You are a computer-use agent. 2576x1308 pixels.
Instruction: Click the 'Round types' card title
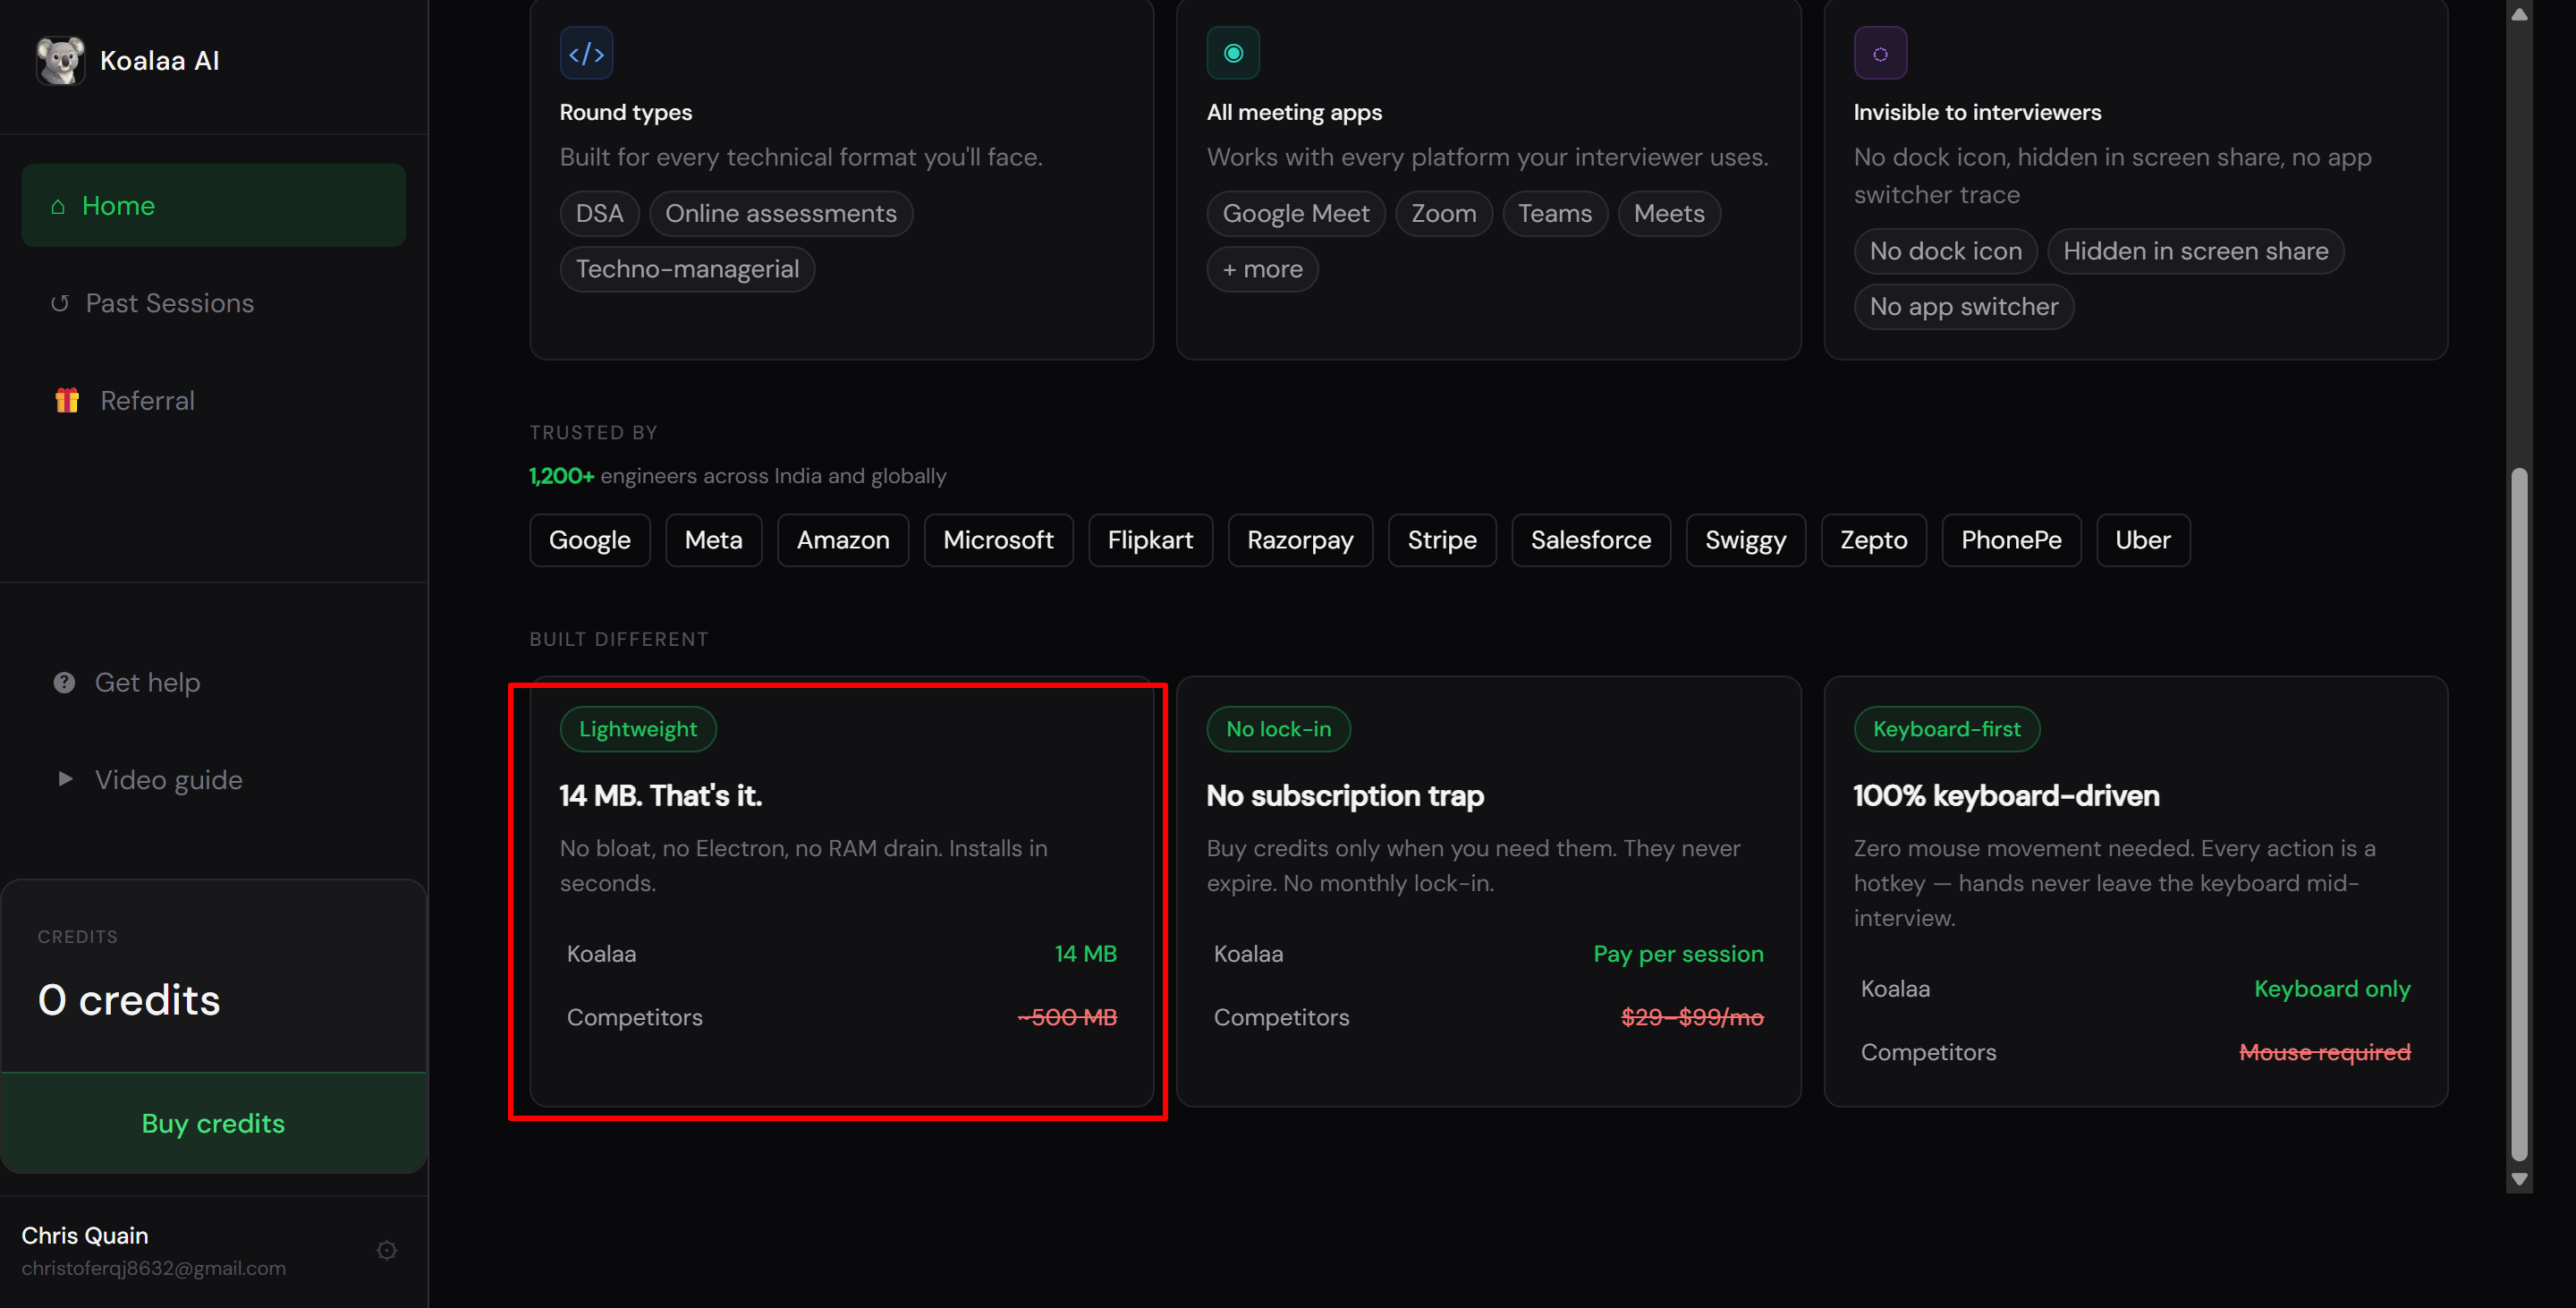[x=626, y=112]
